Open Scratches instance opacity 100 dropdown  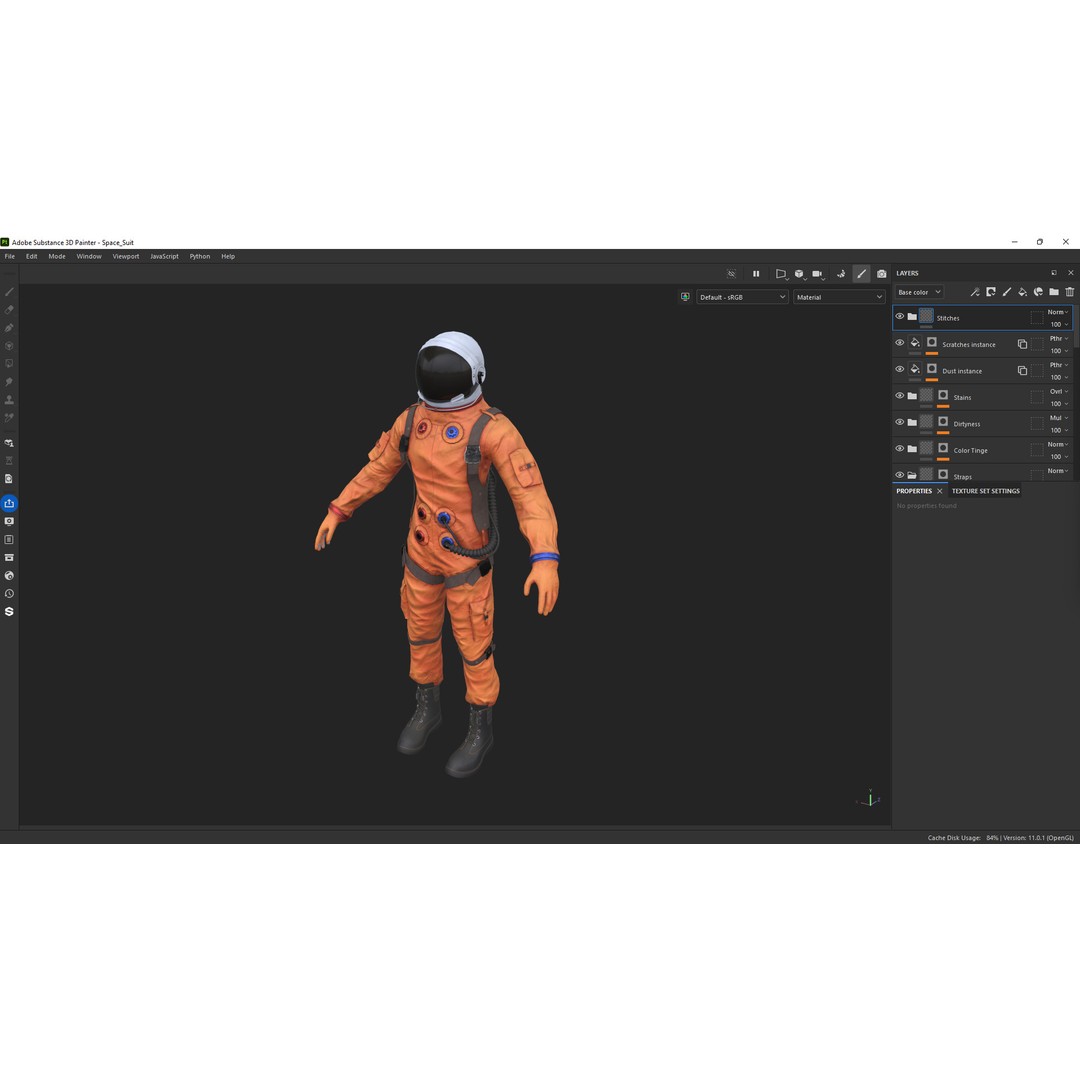click(1059, 351)
